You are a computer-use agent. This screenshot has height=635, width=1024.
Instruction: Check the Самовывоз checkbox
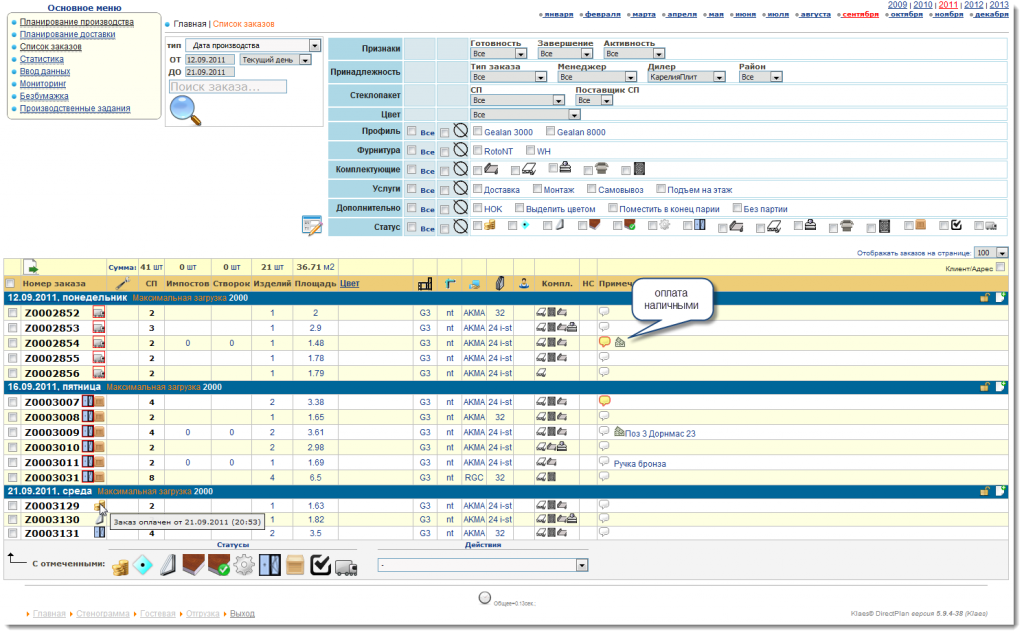click(x=592, y=189)
